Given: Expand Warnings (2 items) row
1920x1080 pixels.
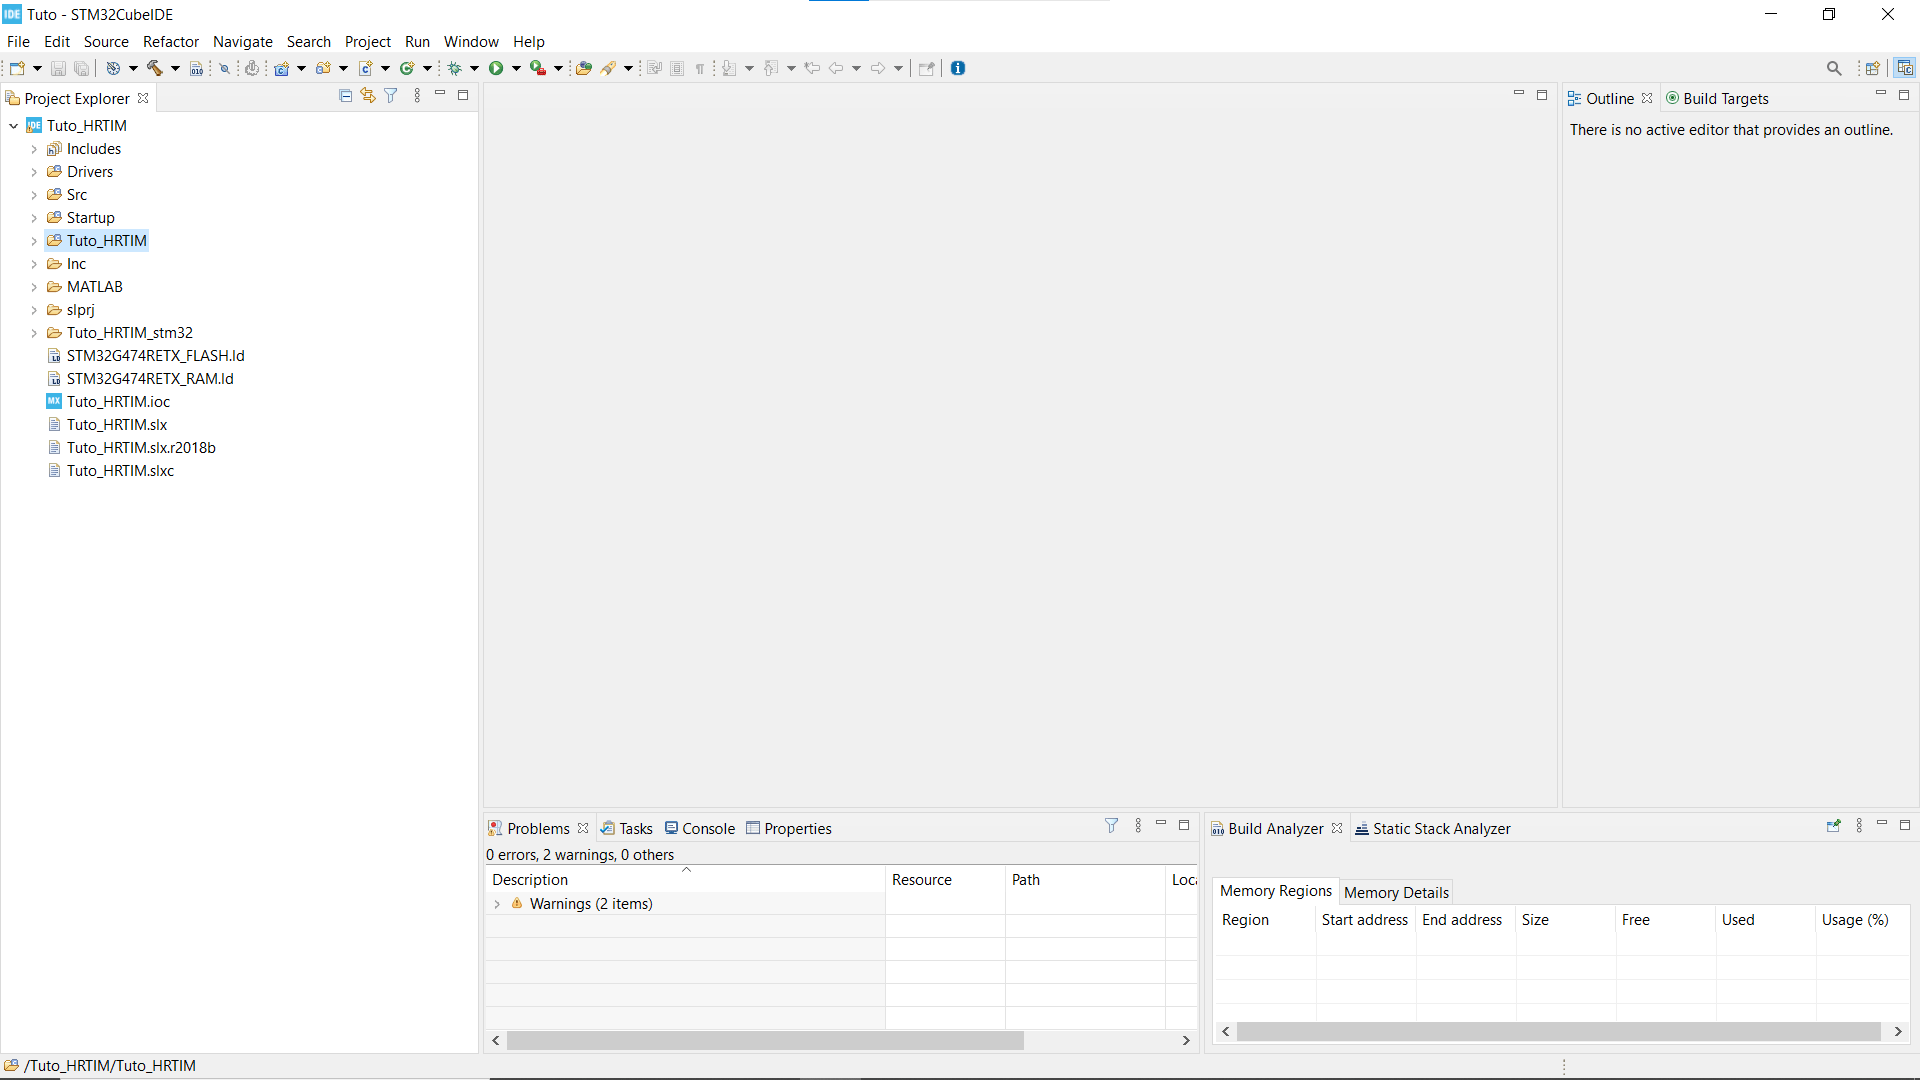Looking at the screenshot, I should [497, 904].
